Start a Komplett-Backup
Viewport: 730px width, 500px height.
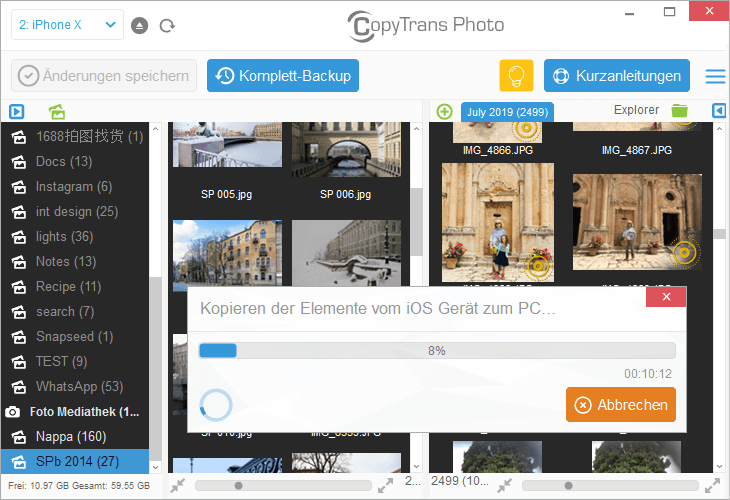click(x=283, y=75)
